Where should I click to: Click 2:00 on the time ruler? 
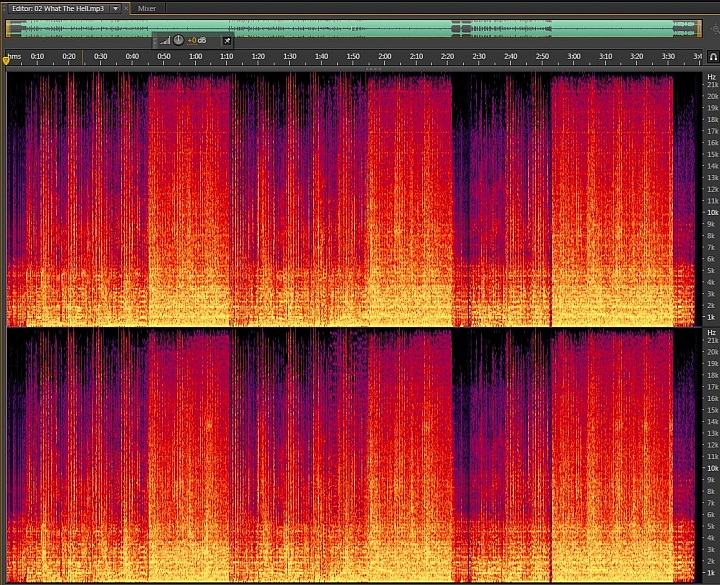[x=385, y=56]
